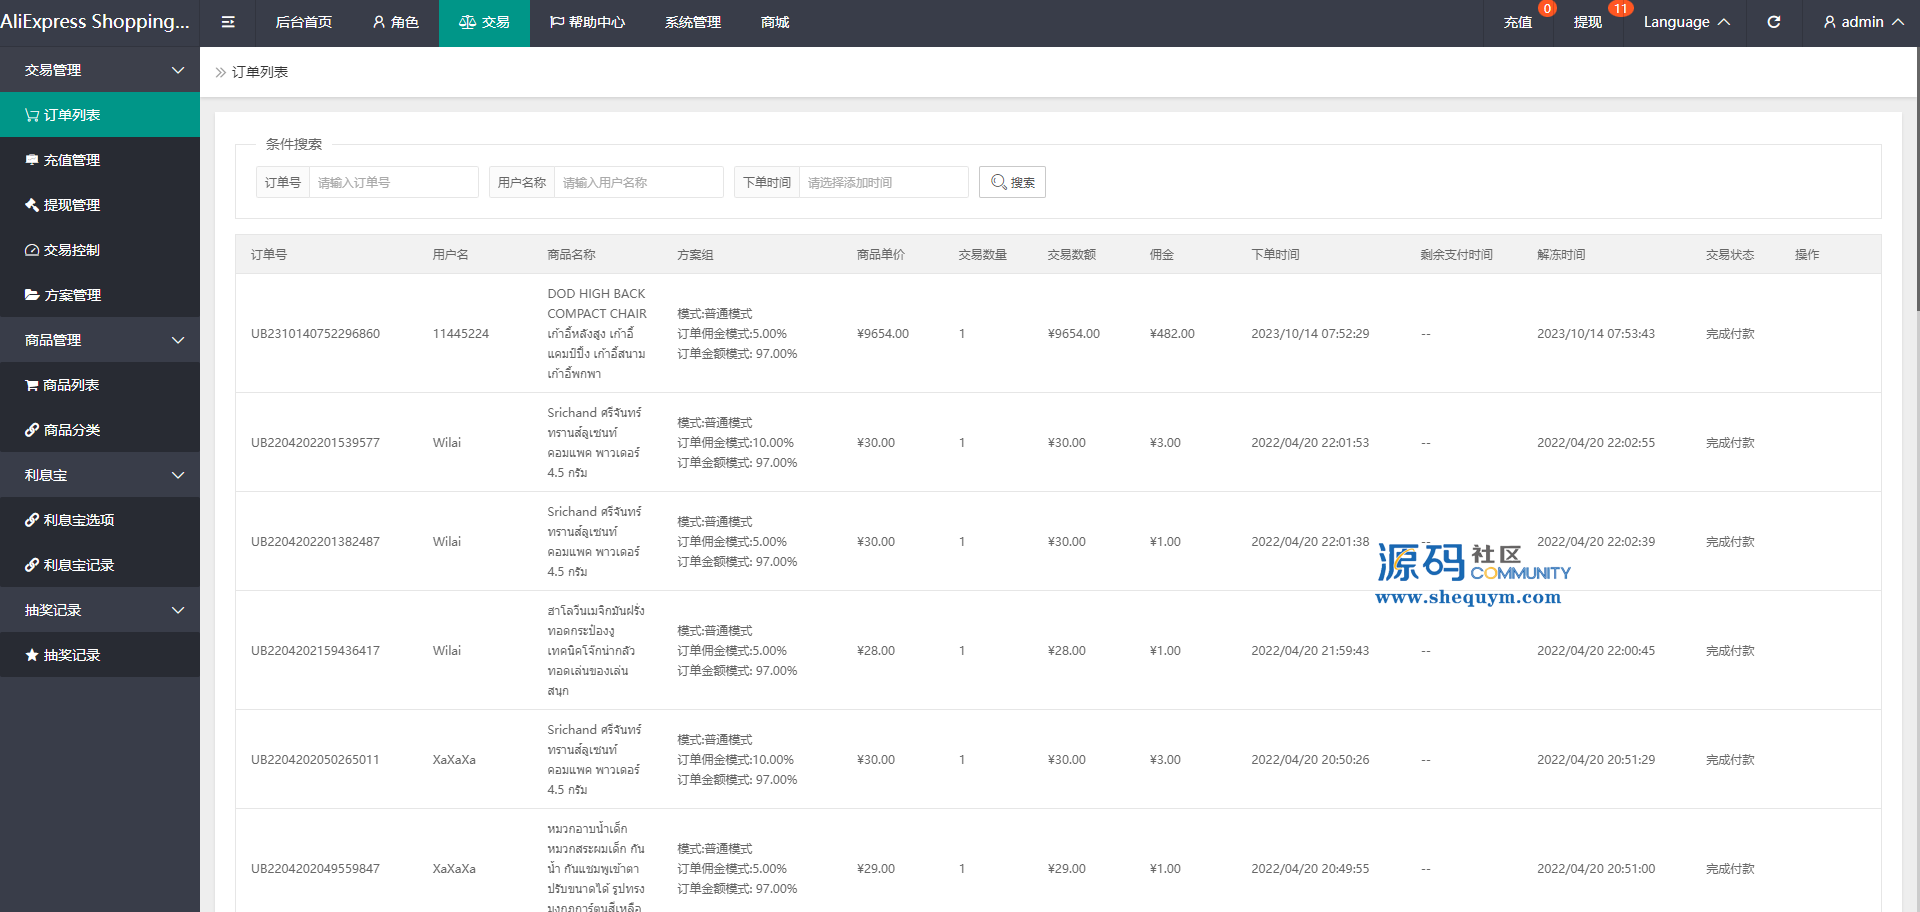Click order number UB2204202049559847
The width and height of the screenshot is (1920, 912).
coord(315,869)
